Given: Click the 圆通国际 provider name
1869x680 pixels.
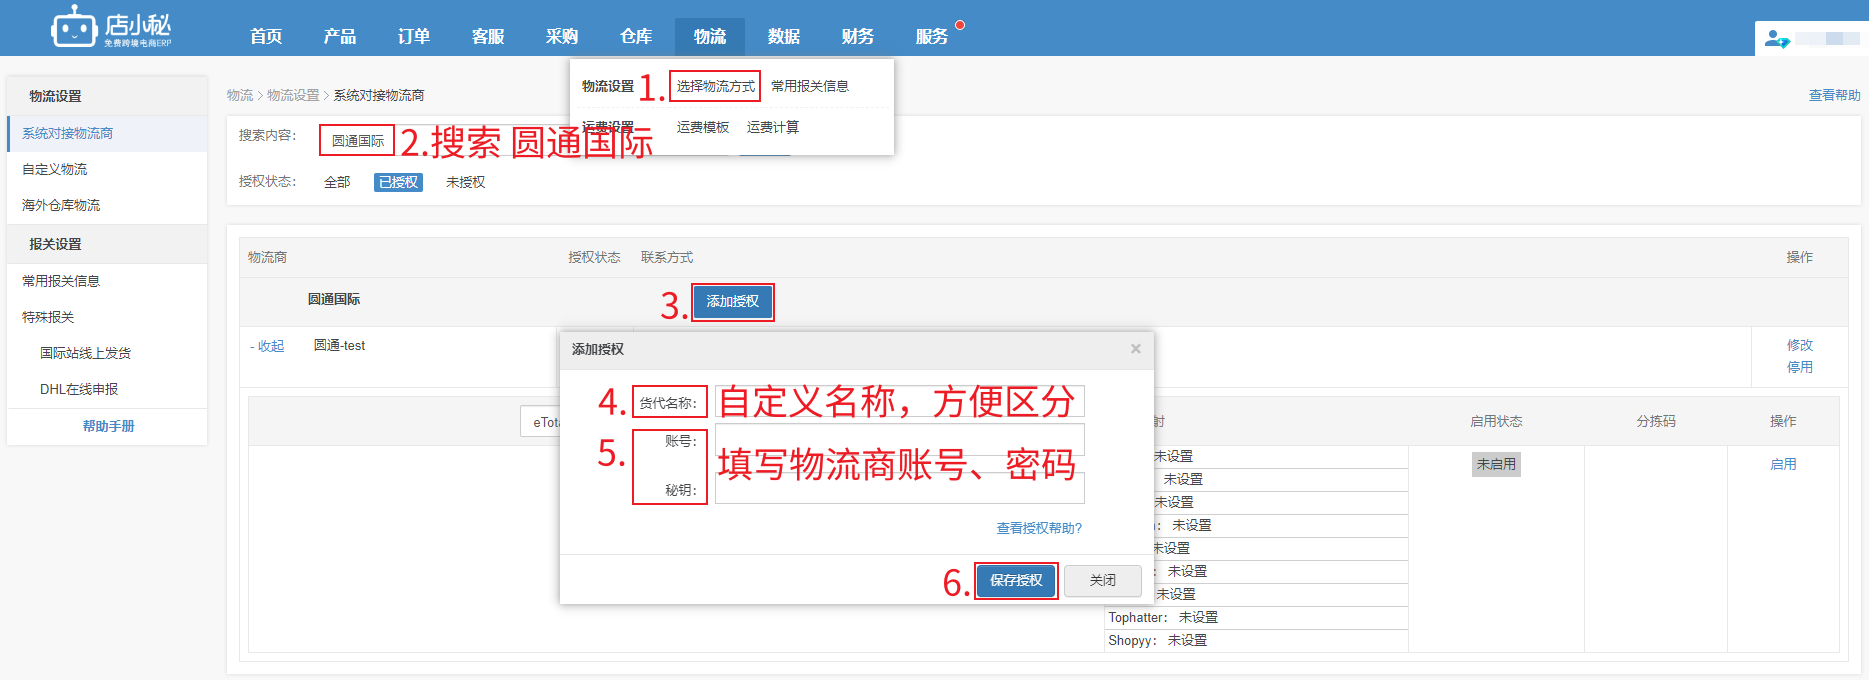Looking at the screenshot, I should 334,299.
